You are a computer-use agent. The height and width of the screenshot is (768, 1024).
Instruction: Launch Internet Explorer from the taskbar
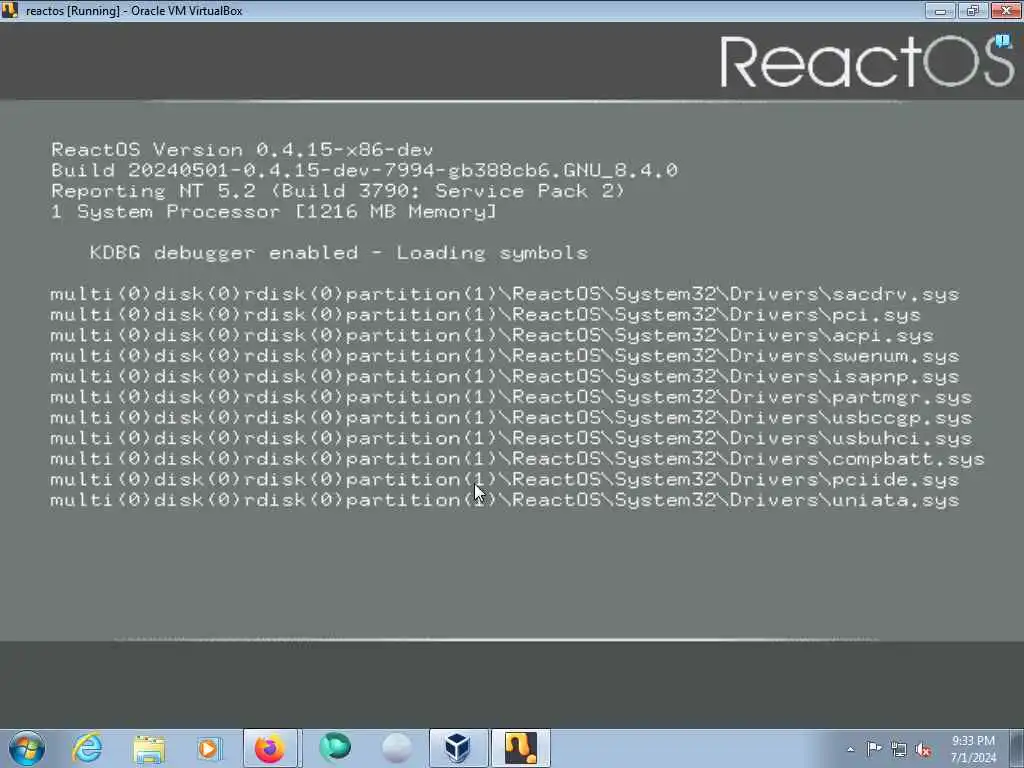point(87,748)
